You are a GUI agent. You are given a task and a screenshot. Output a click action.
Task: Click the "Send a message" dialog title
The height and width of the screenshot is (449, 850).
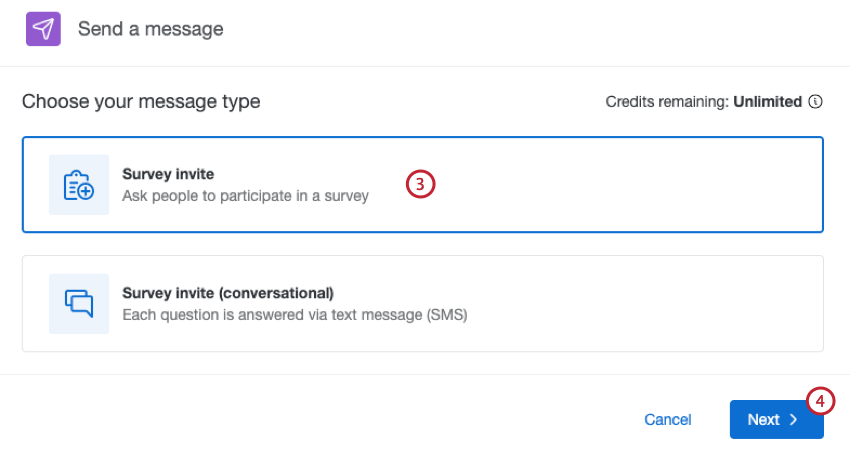coord(151,29)
